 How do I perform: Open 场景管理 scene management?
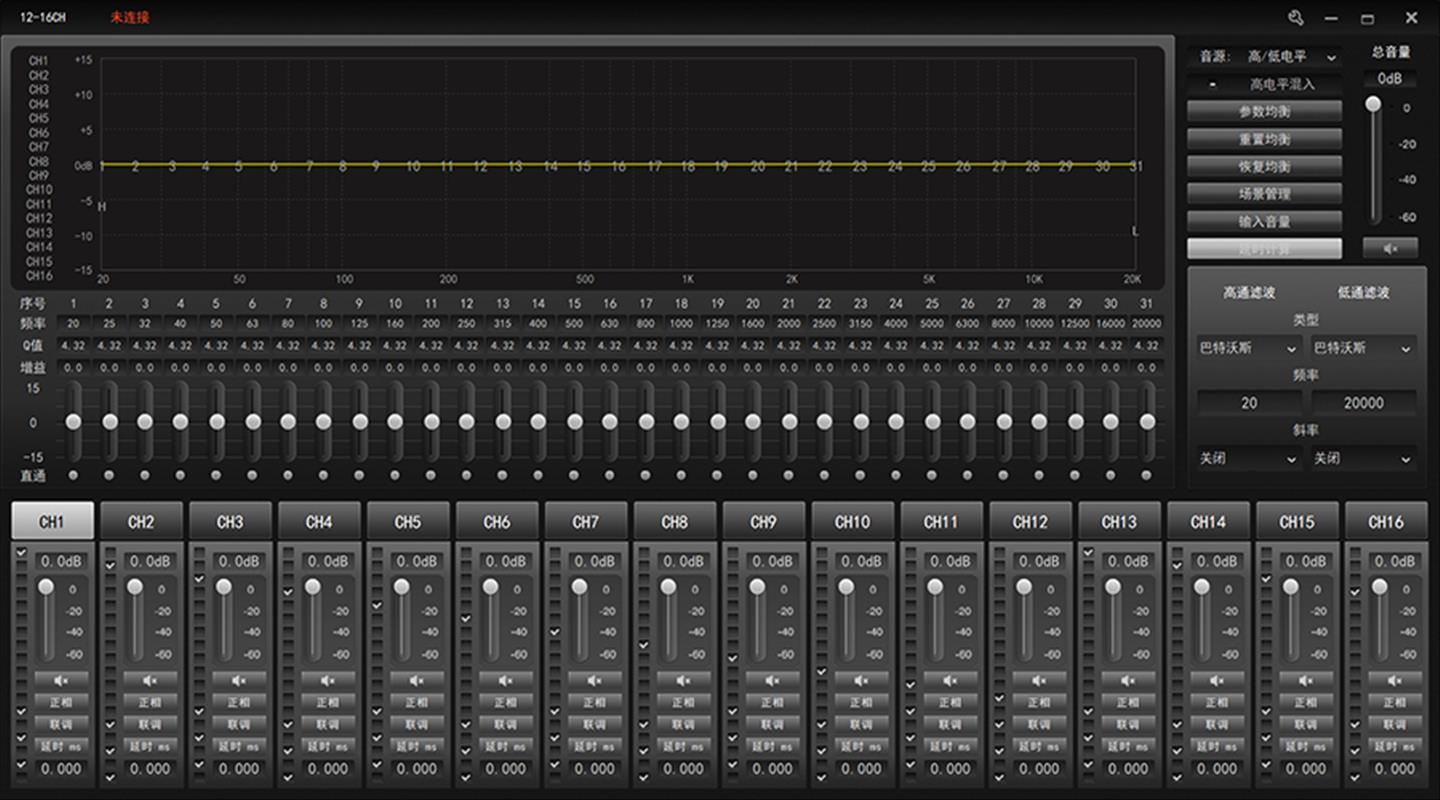click(x=1265, y=194)
